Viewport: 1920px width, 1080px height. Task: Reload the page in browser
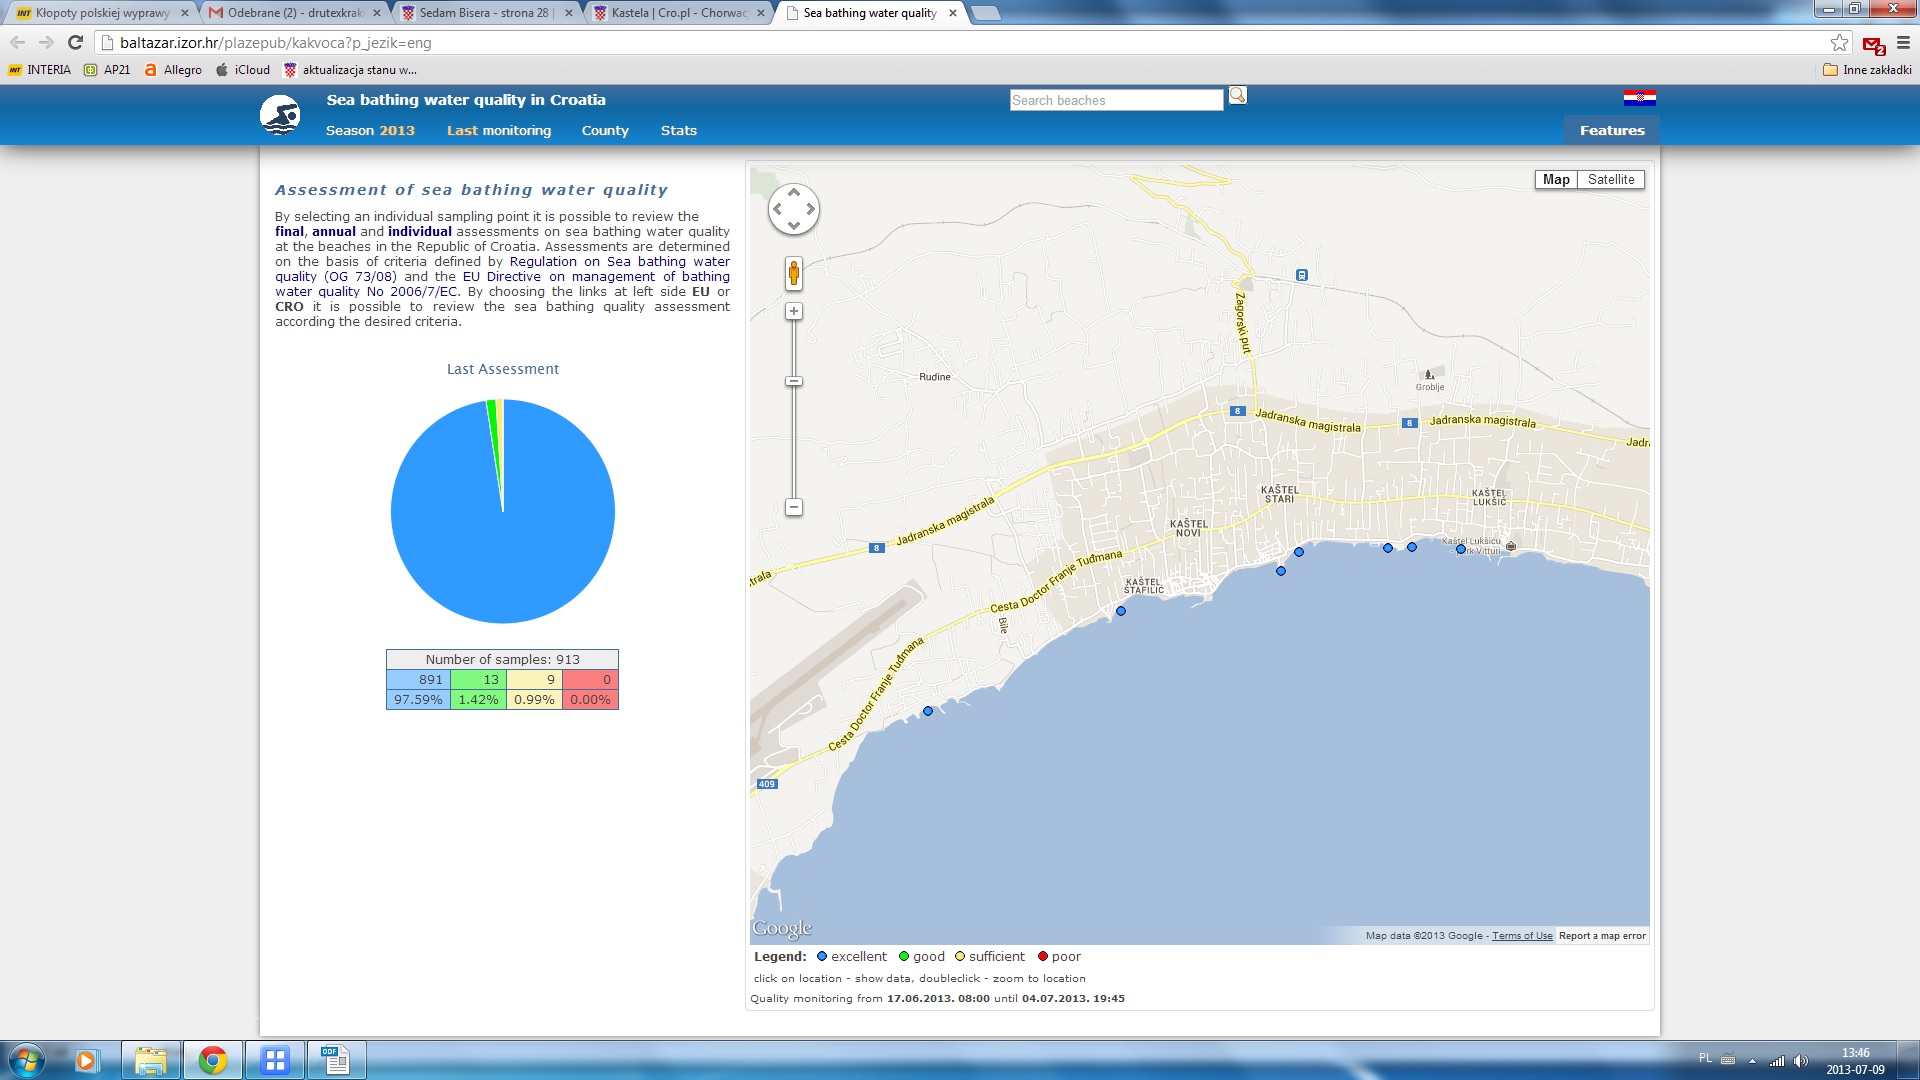[75, 43]
